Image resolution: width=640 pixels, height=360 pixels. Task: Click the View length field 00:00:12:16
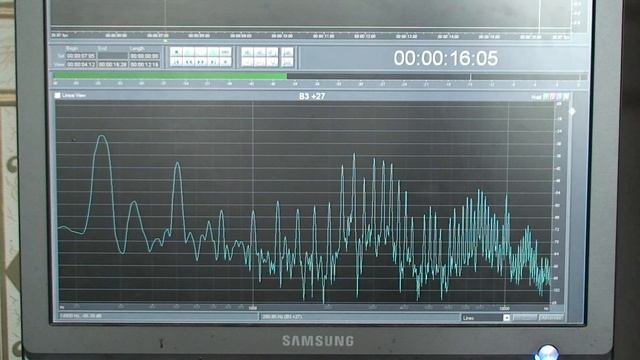coord(144,64)
